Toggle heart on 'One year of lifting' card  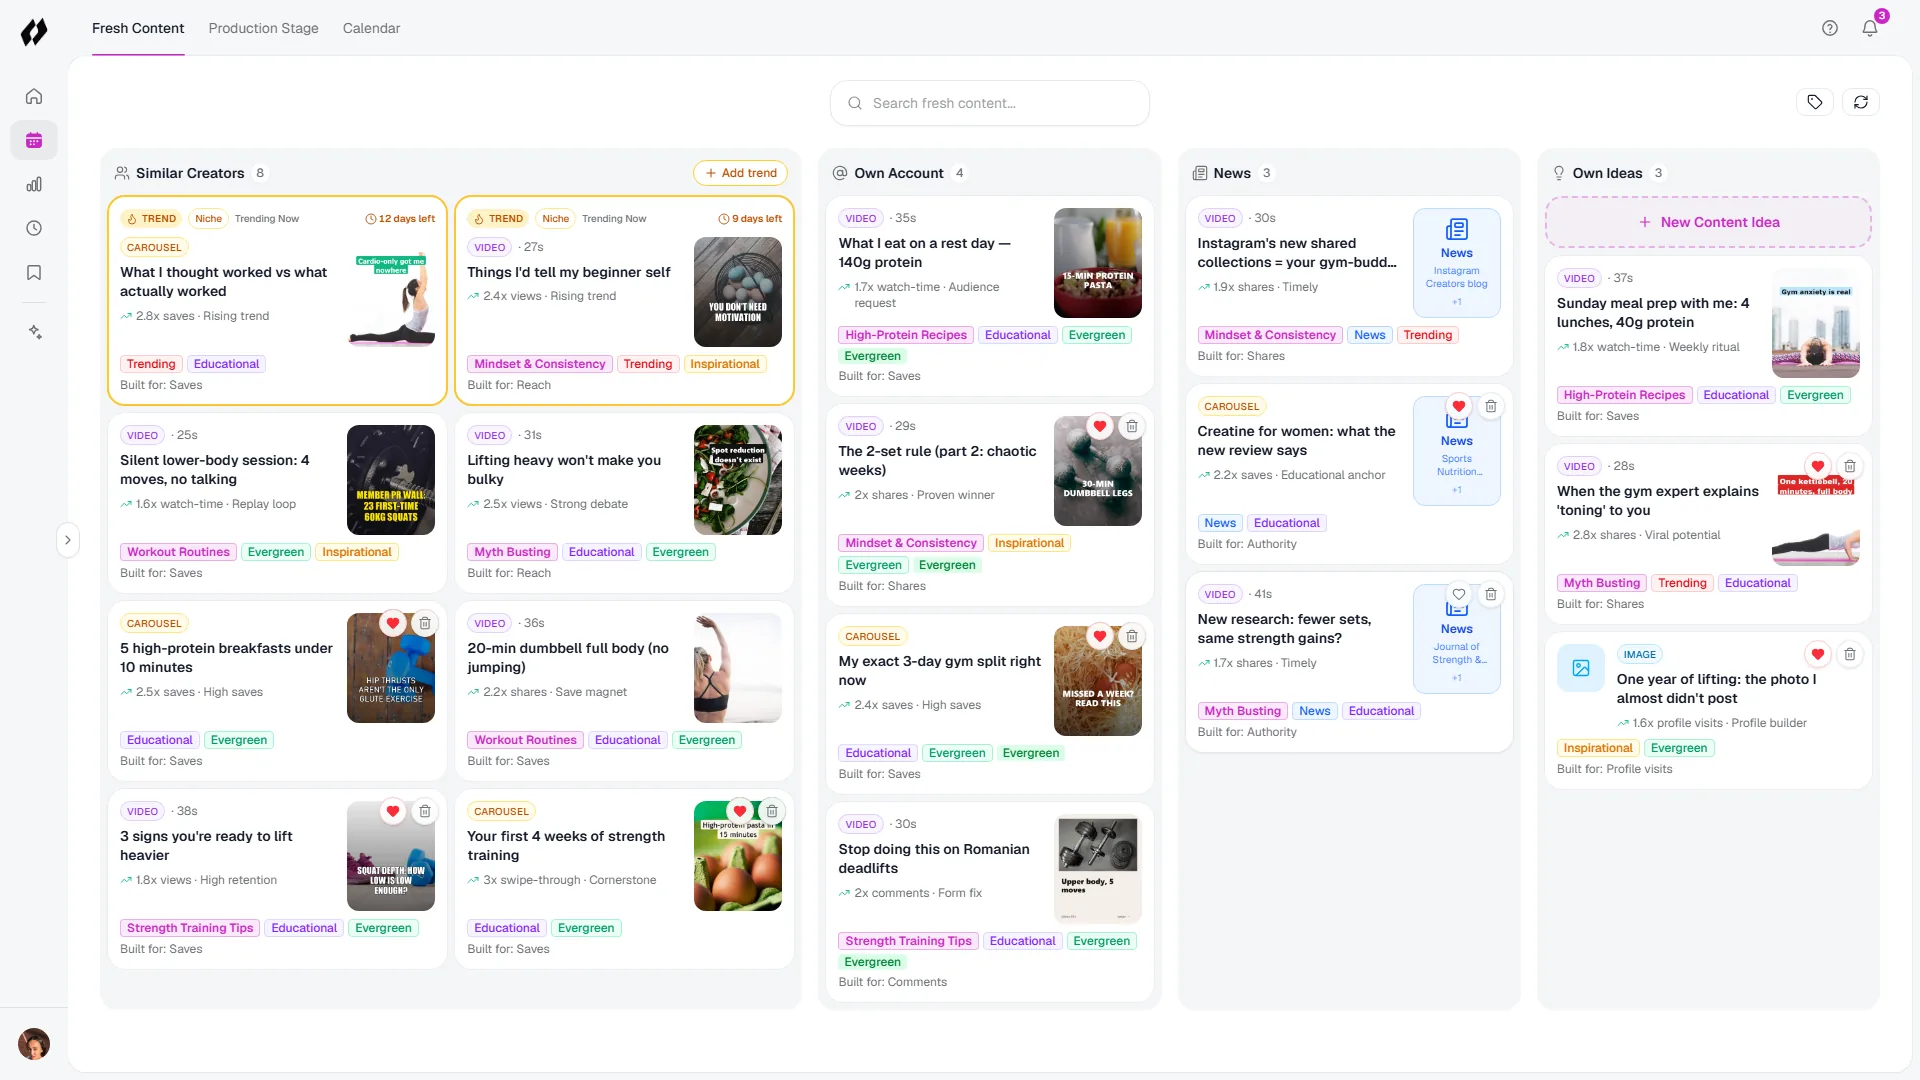(1818, 654)
